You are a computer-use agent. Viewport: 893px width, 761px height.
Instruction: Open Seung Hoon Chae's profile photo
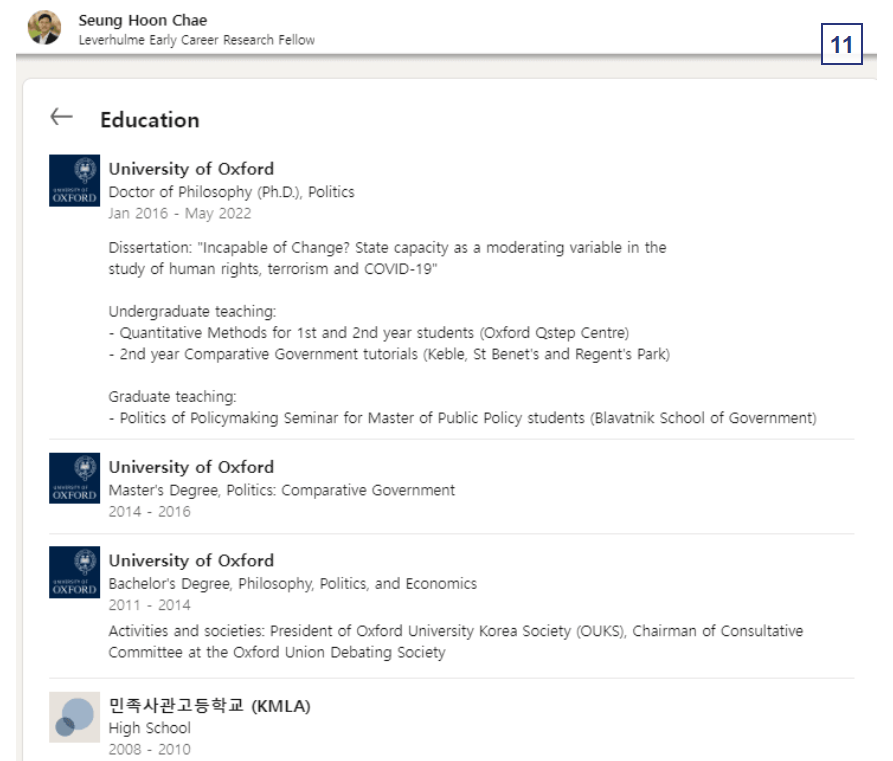pyautogui.click(x=44, y=27)
